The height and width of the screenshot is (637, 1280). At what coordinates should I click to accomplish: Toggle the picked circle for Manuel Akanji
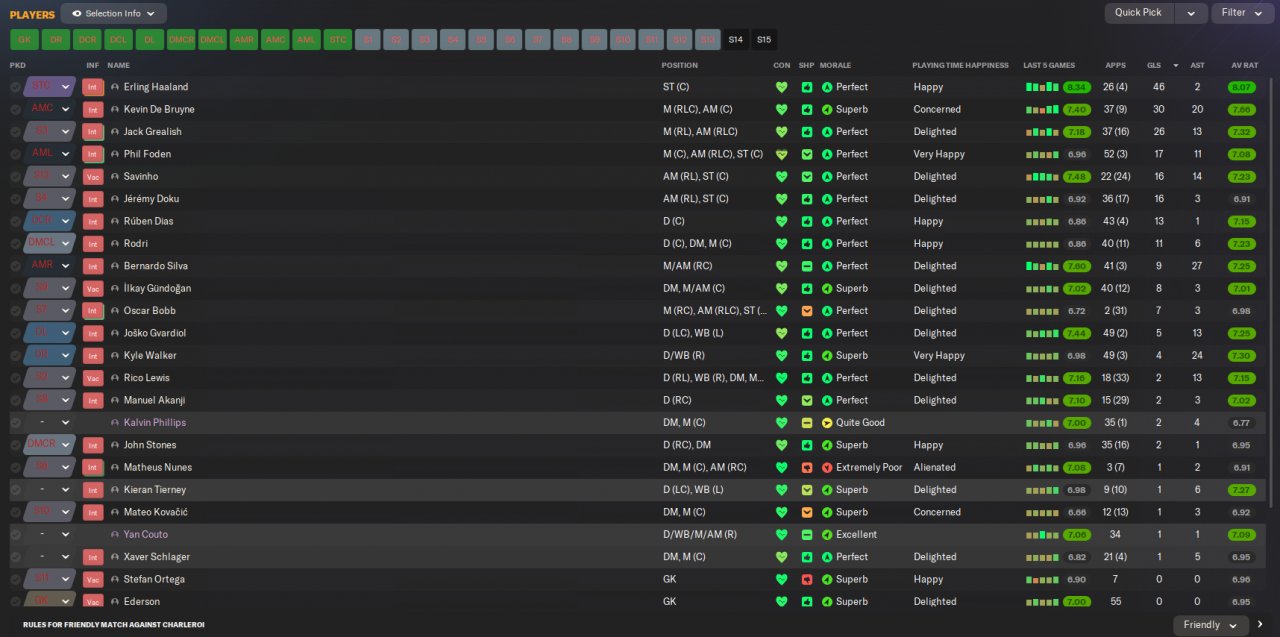(16, 400)
